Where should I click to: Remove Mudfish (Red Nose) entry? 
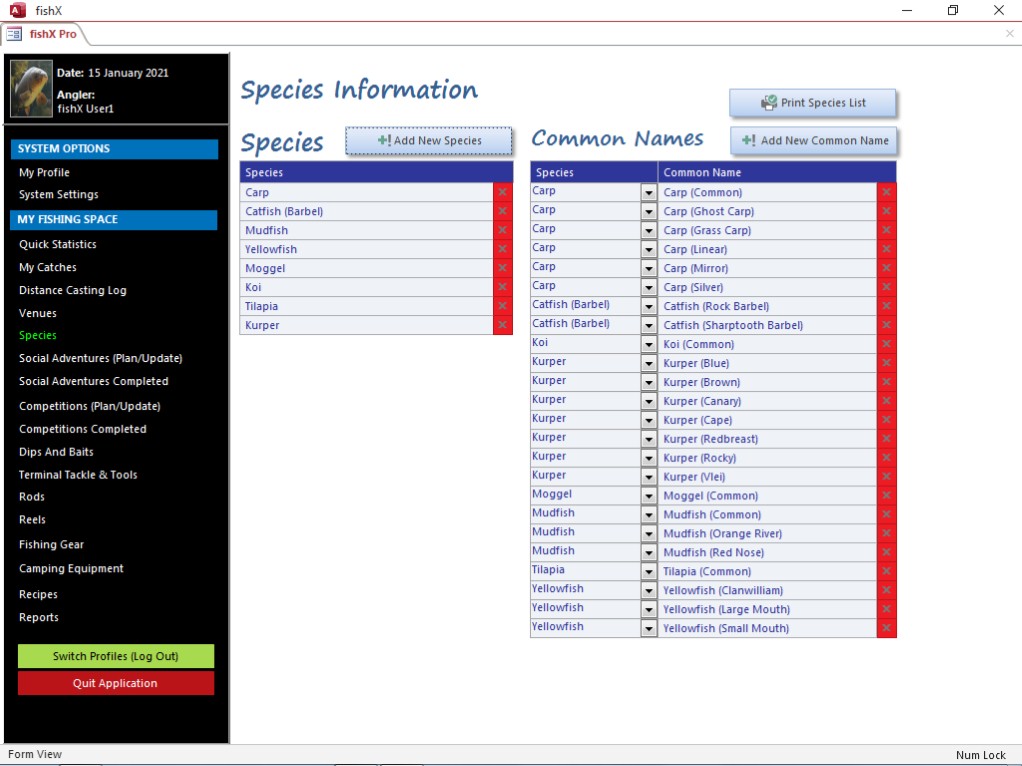[x=886, y=552]
